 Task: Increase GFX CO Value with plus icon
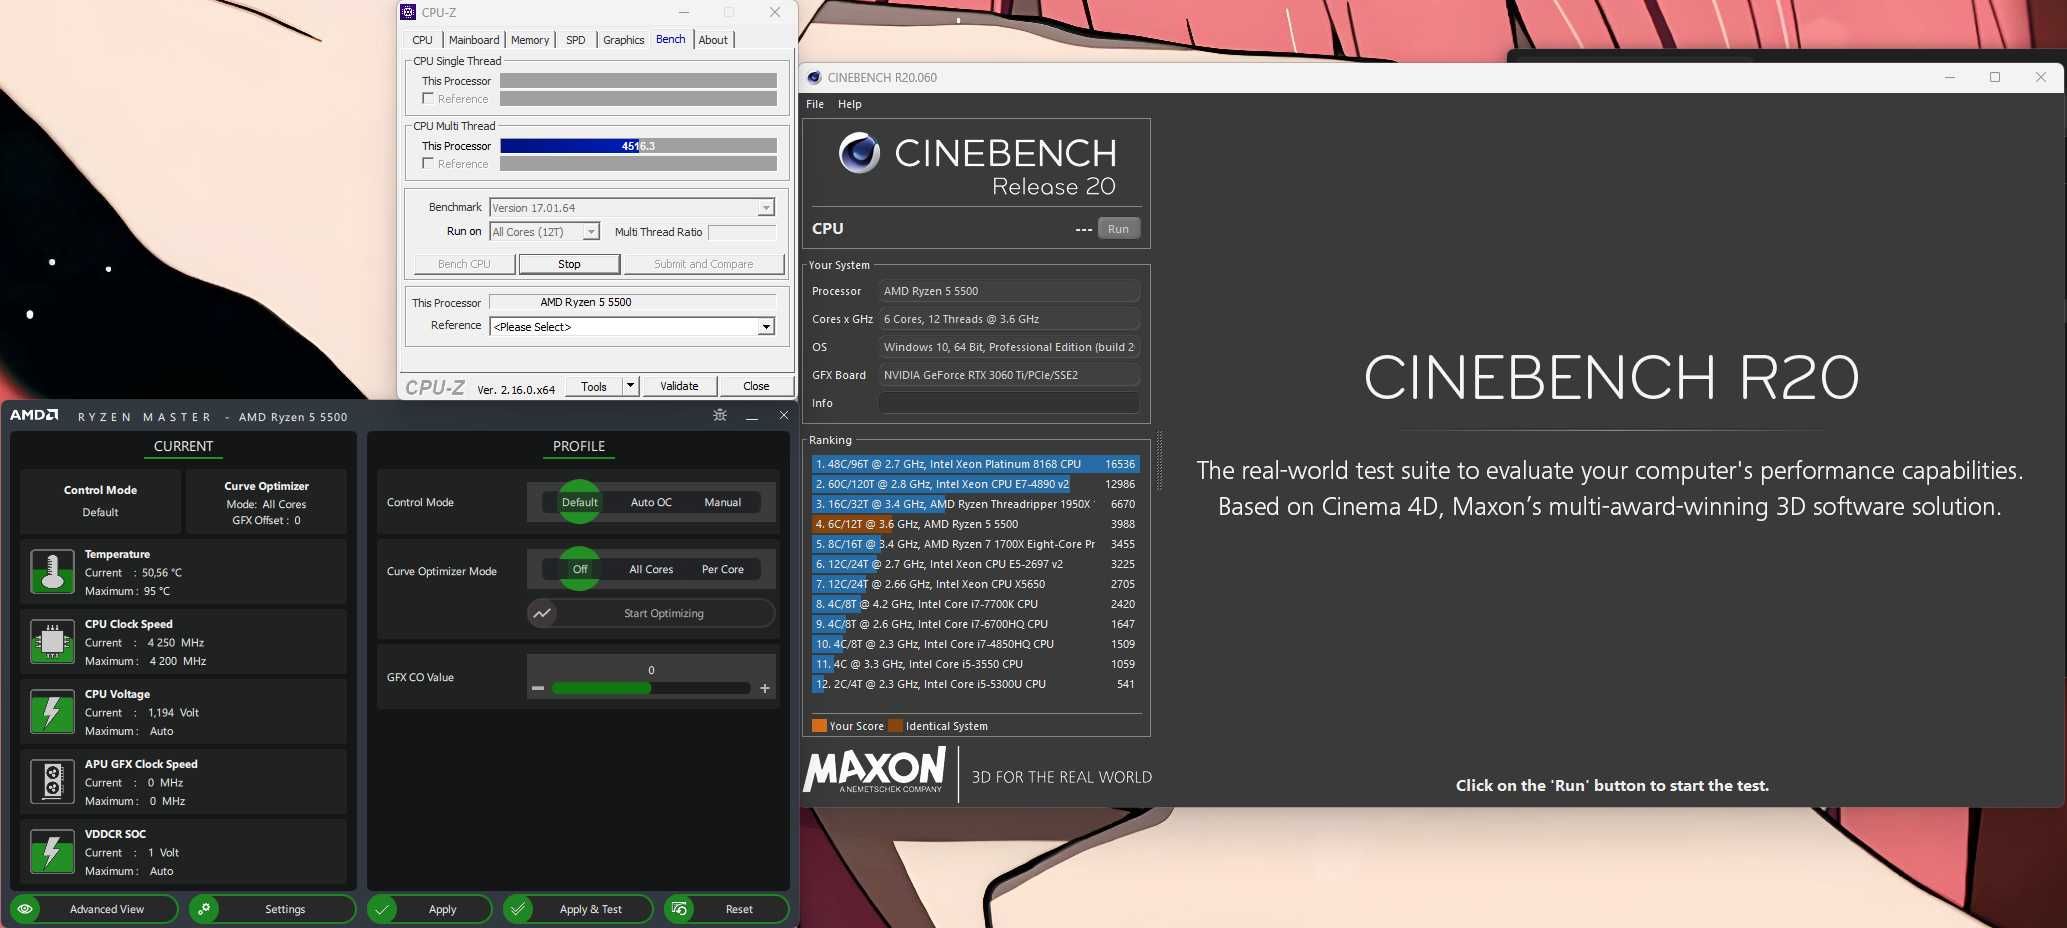[765, 688]
